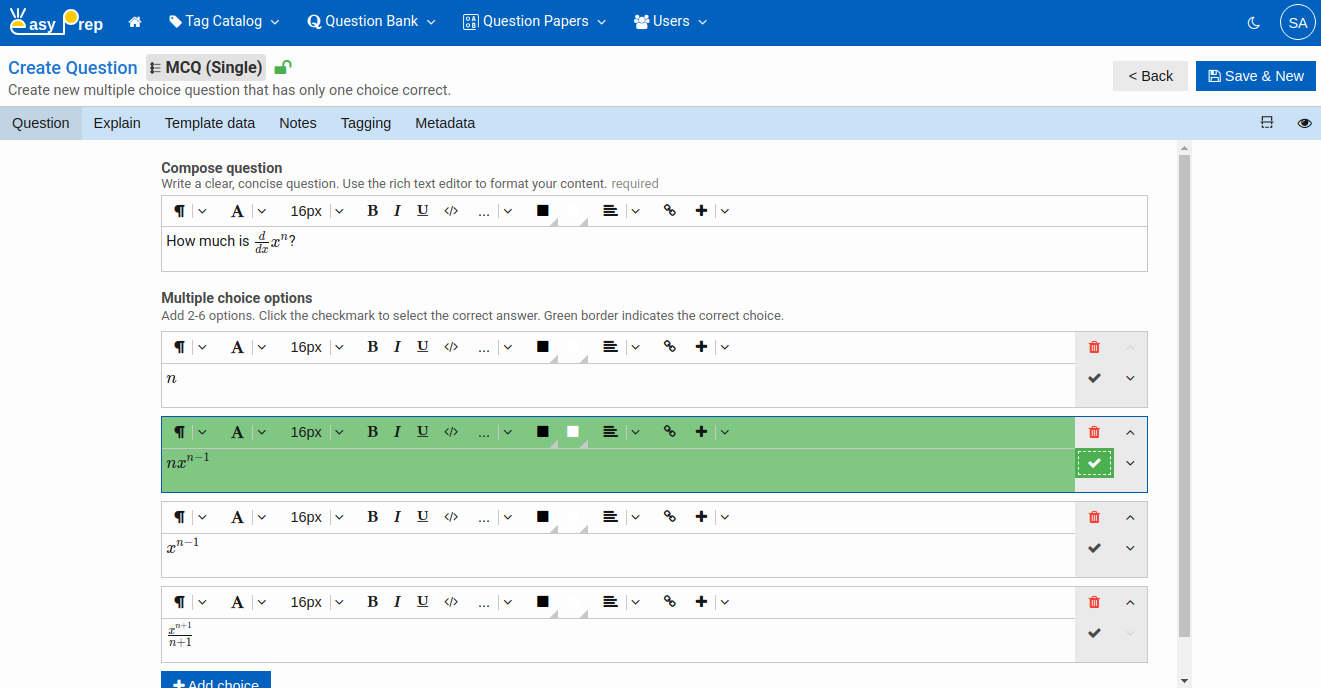Click the home icon in navbar
Image resolution: width=1321 pixels, height=688 pixels.
coord(135,22)
